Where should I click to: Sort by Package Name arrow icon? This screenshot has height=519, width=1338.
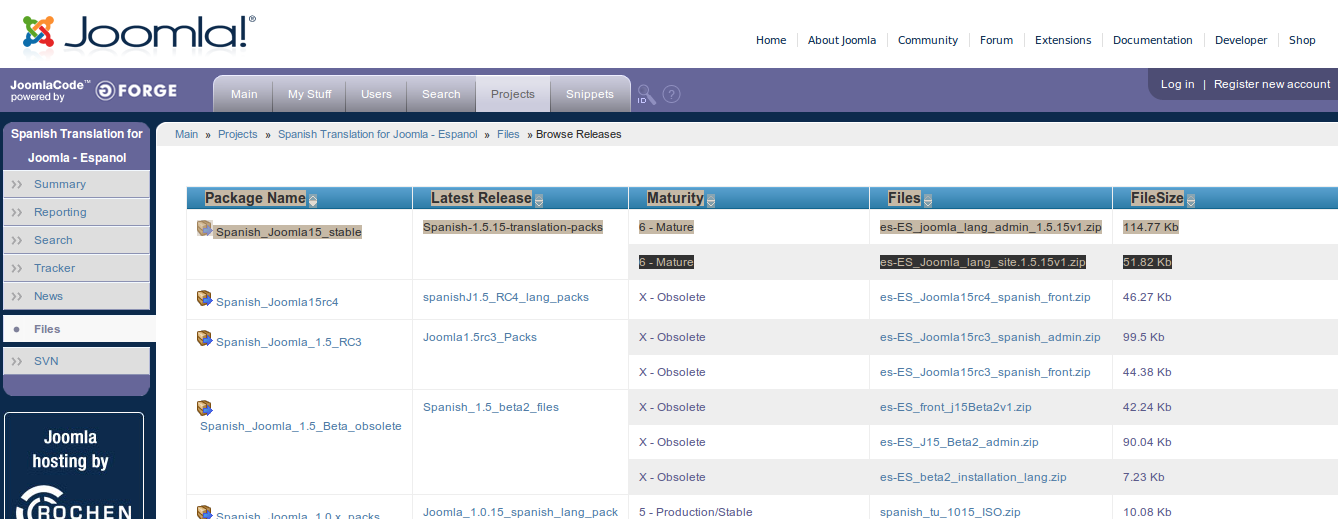coord(312,200)
